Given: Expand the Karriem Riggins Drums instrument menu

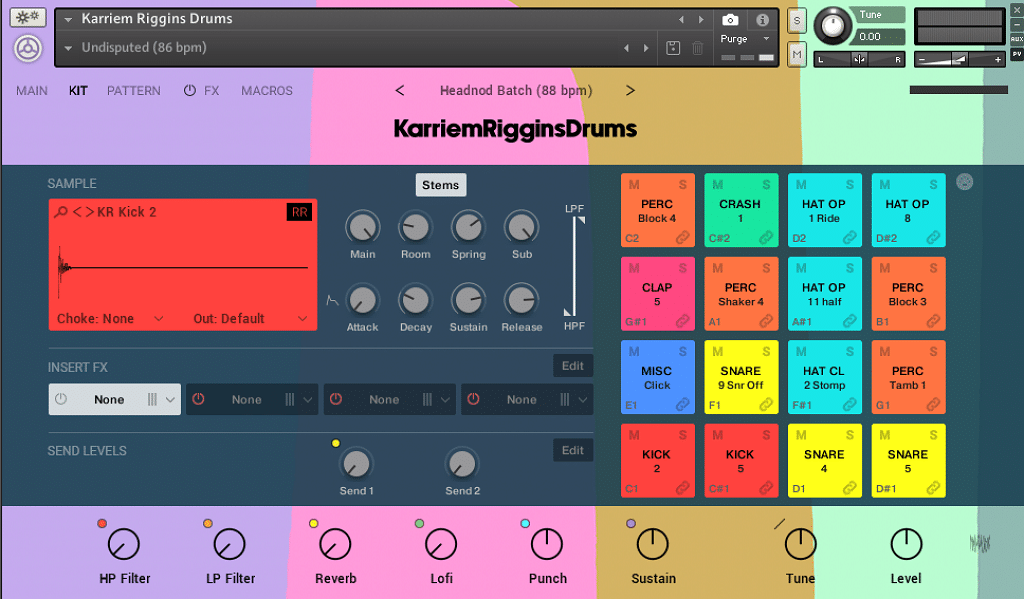Looking at the screenshot, I should click(68, 20).
